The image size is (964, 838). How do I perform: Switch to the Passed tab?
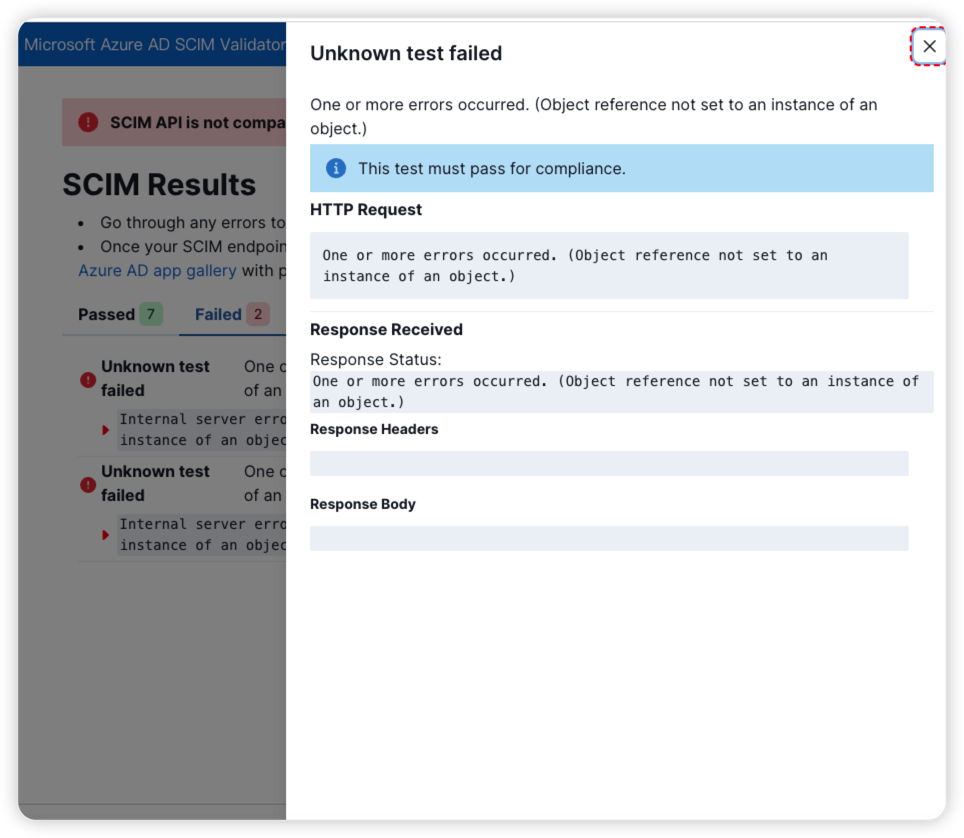pos(109,314)
